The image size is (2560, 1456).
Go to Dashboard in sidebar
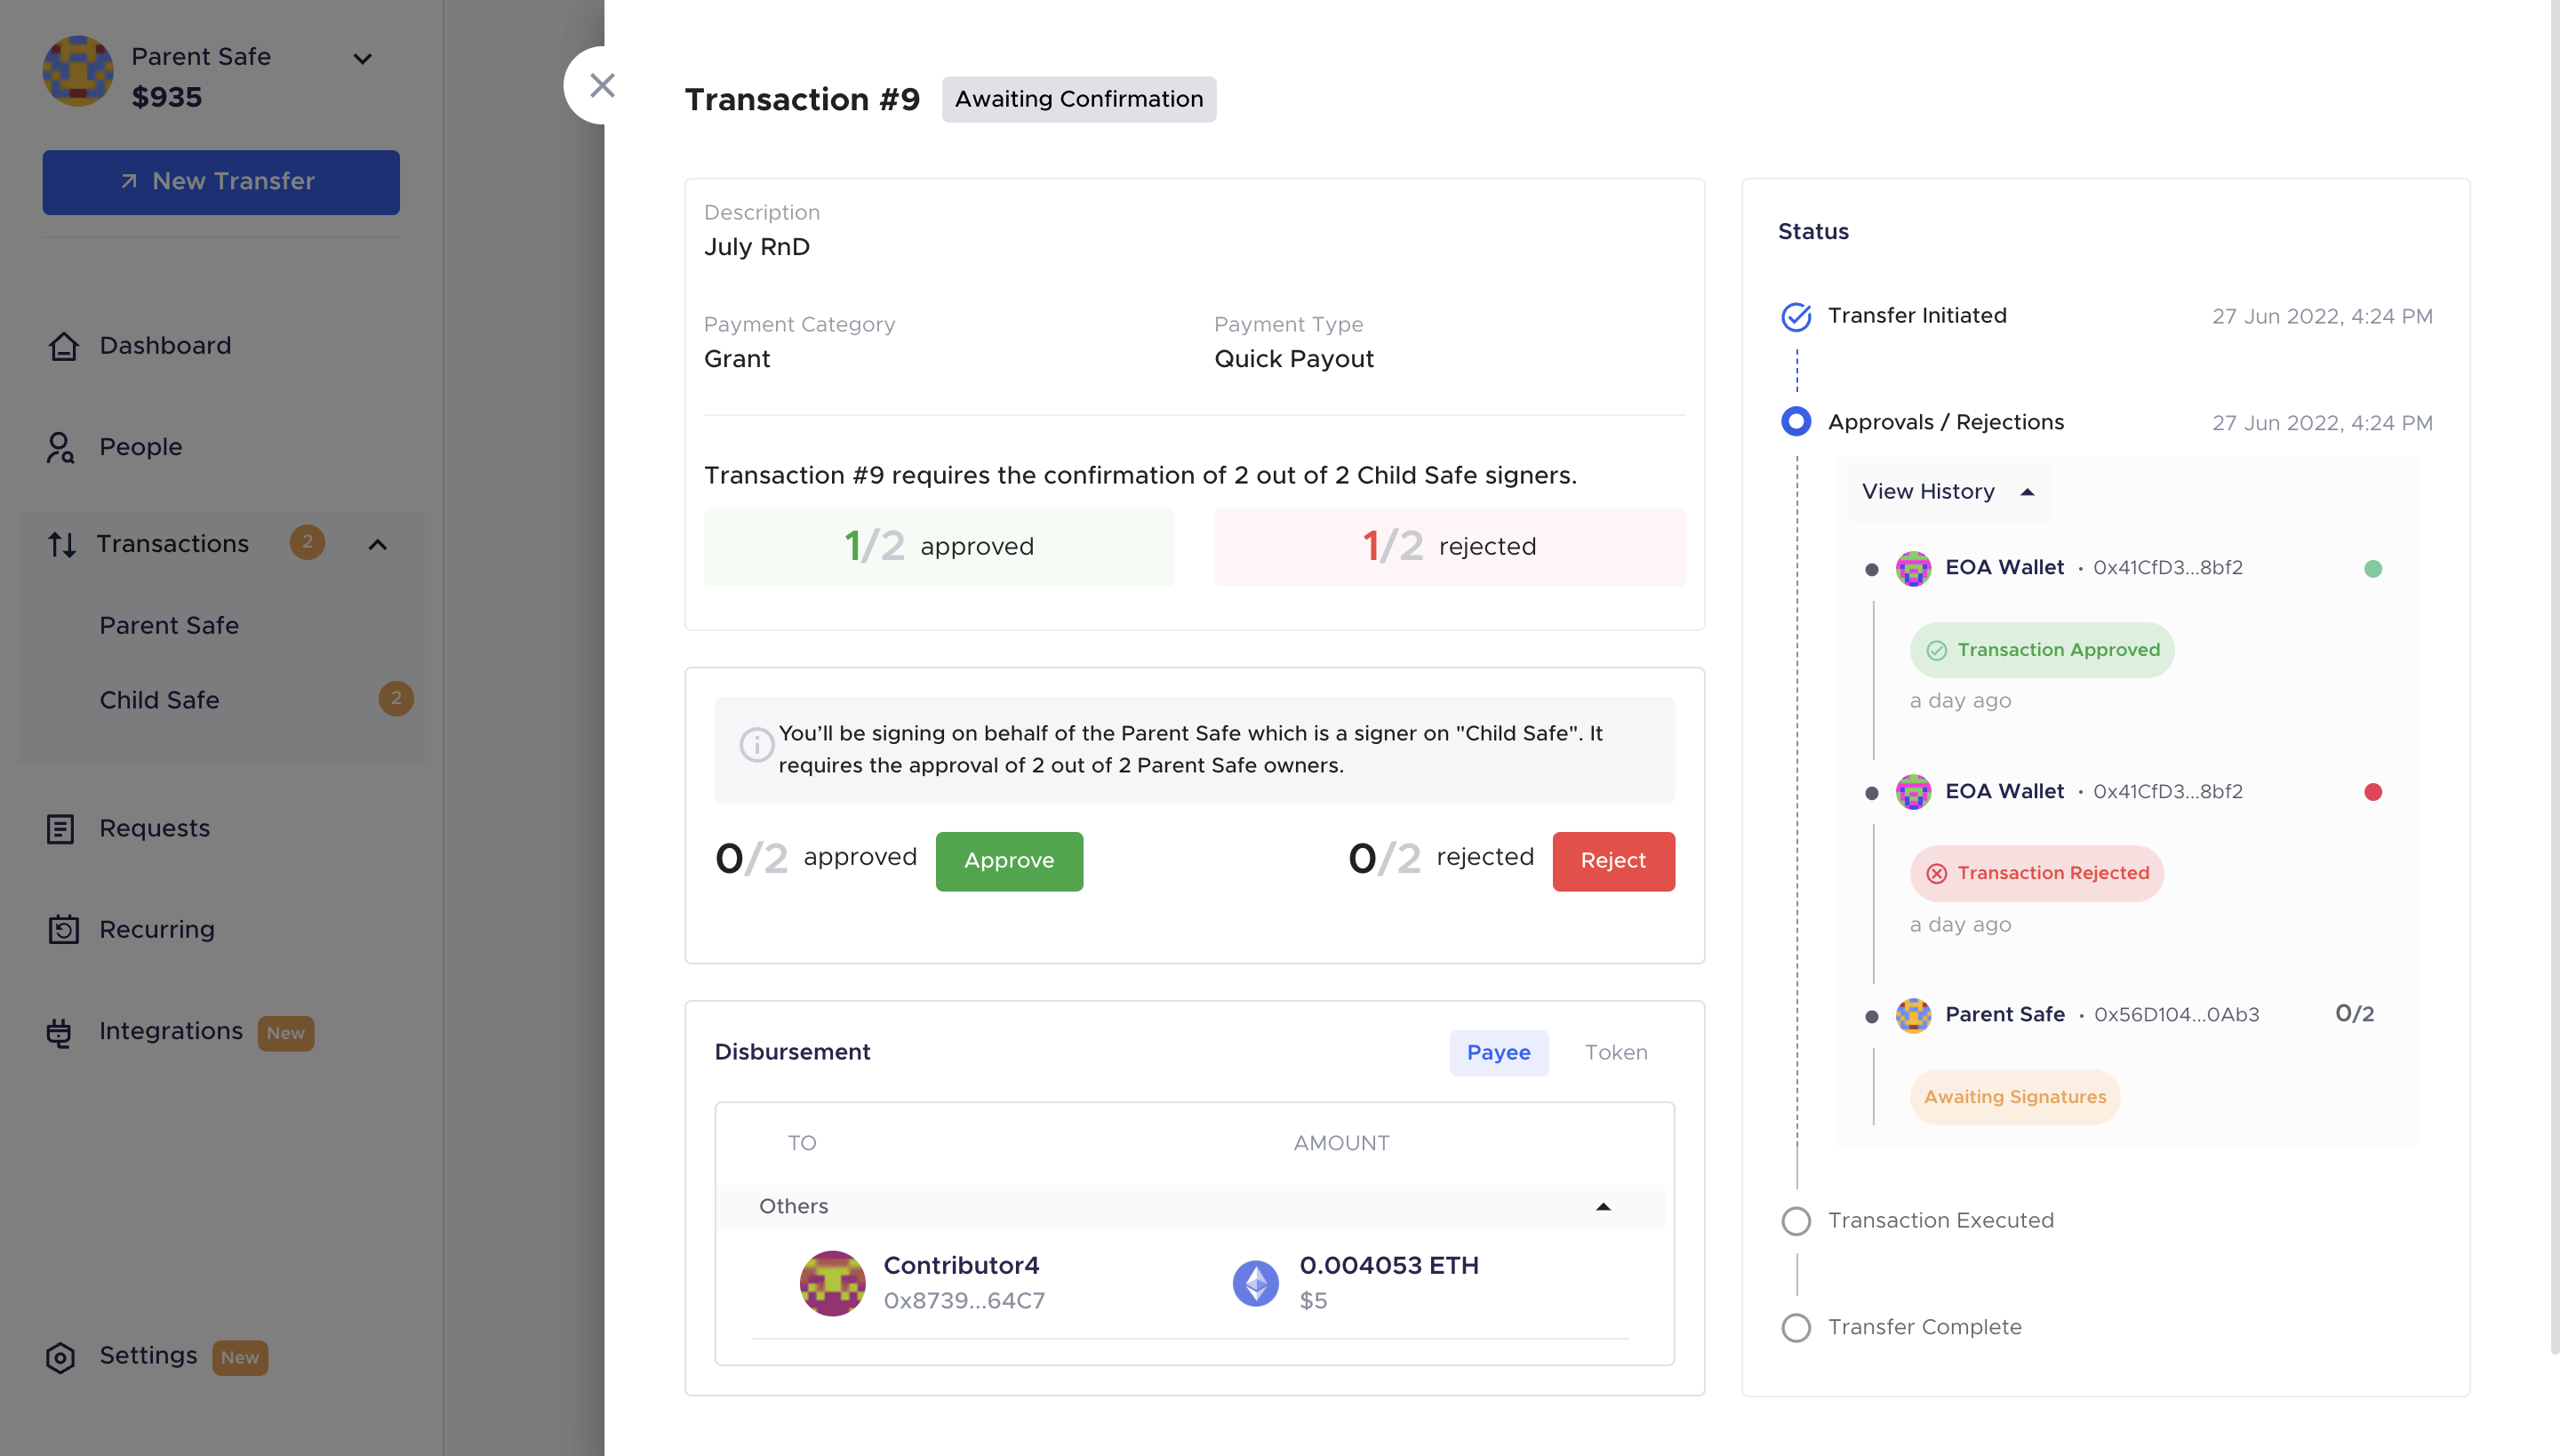point(165,346)
